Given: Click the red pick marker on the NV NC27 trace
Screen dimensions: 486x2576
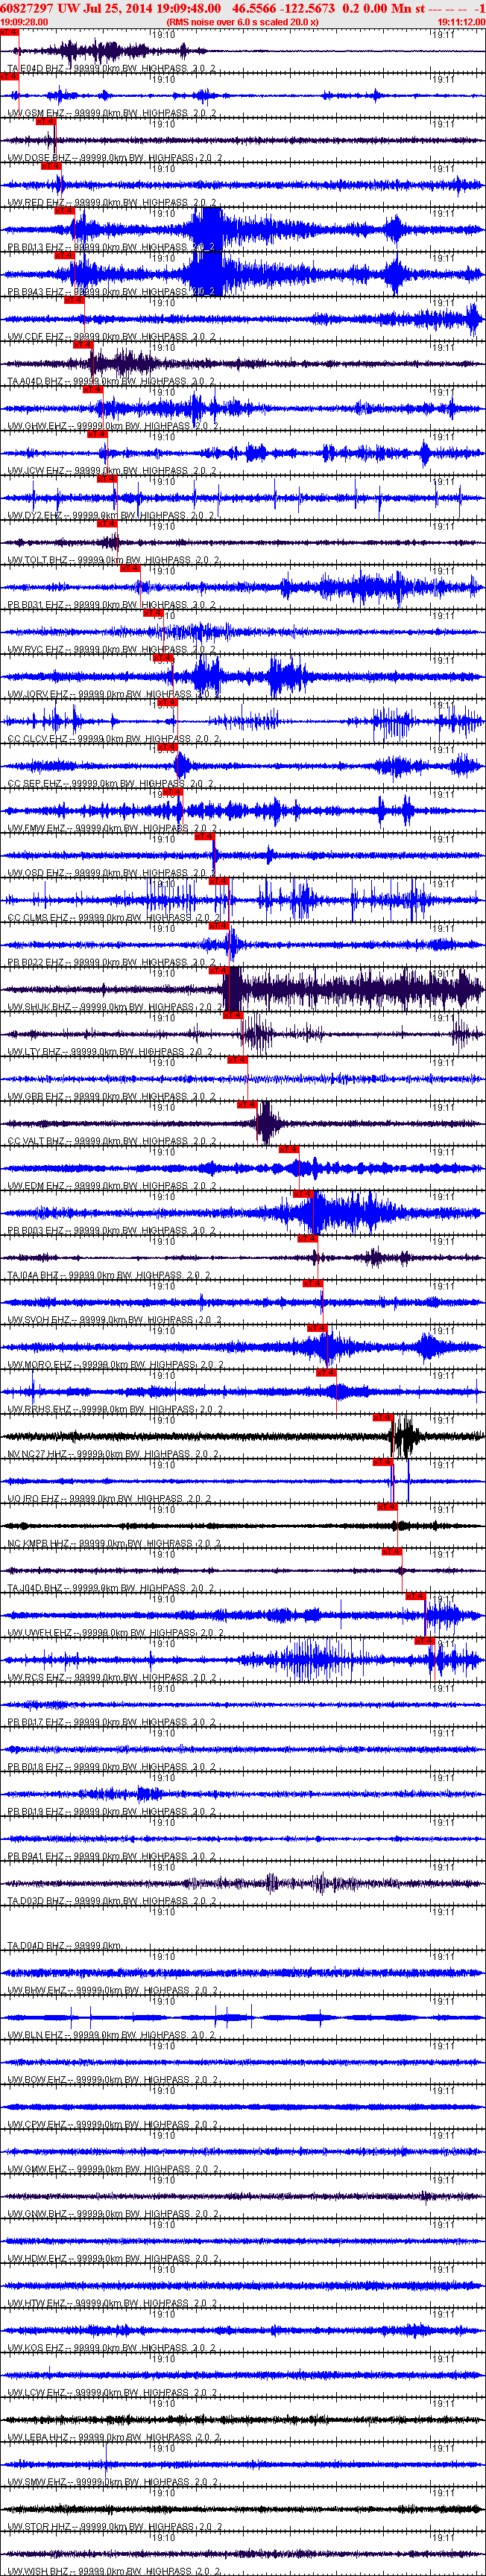Looking at the screenshot, I should (381, 1417).
